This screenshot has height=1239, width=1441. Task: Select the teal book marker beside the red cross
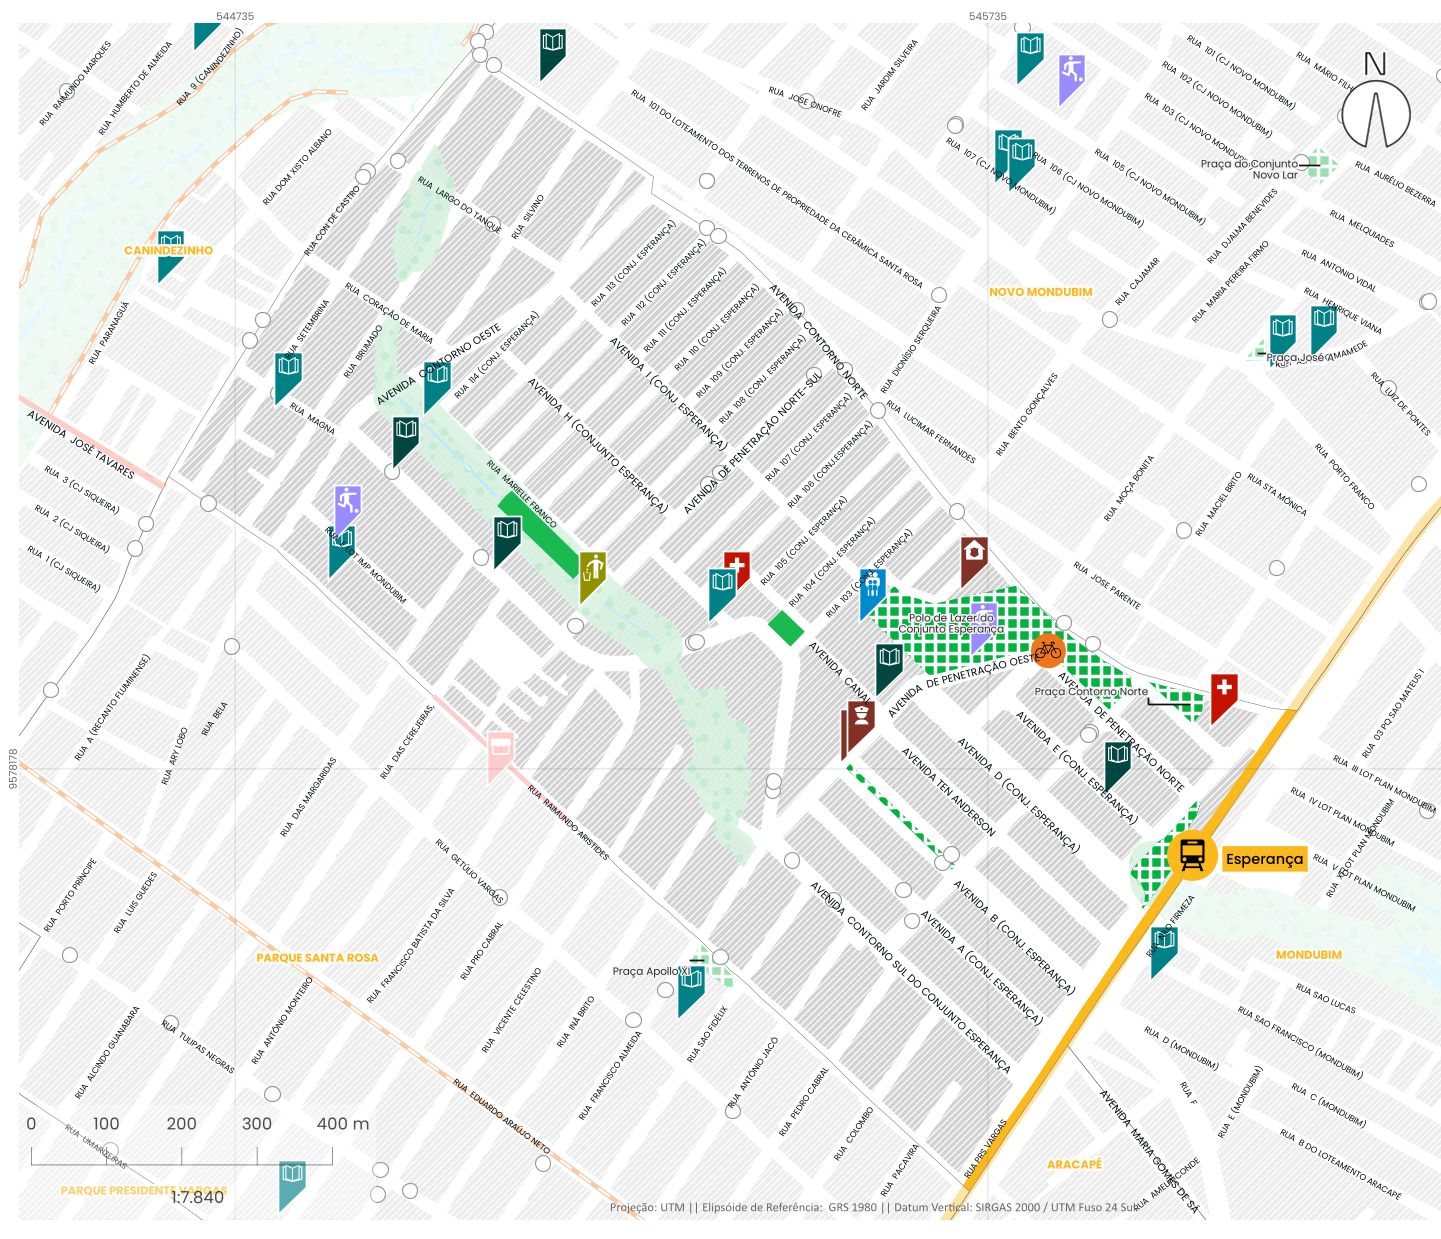click(722, 593)
